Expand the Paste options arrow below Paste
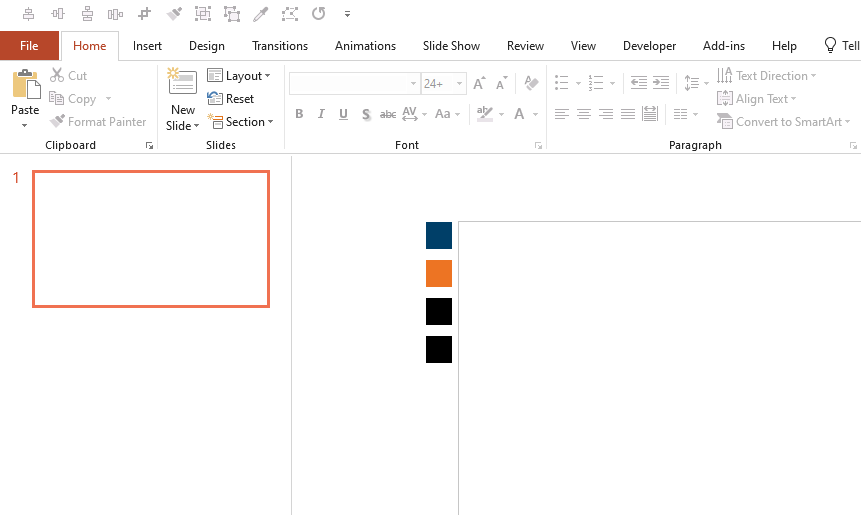The image size is (861, 515). point(24,126)
